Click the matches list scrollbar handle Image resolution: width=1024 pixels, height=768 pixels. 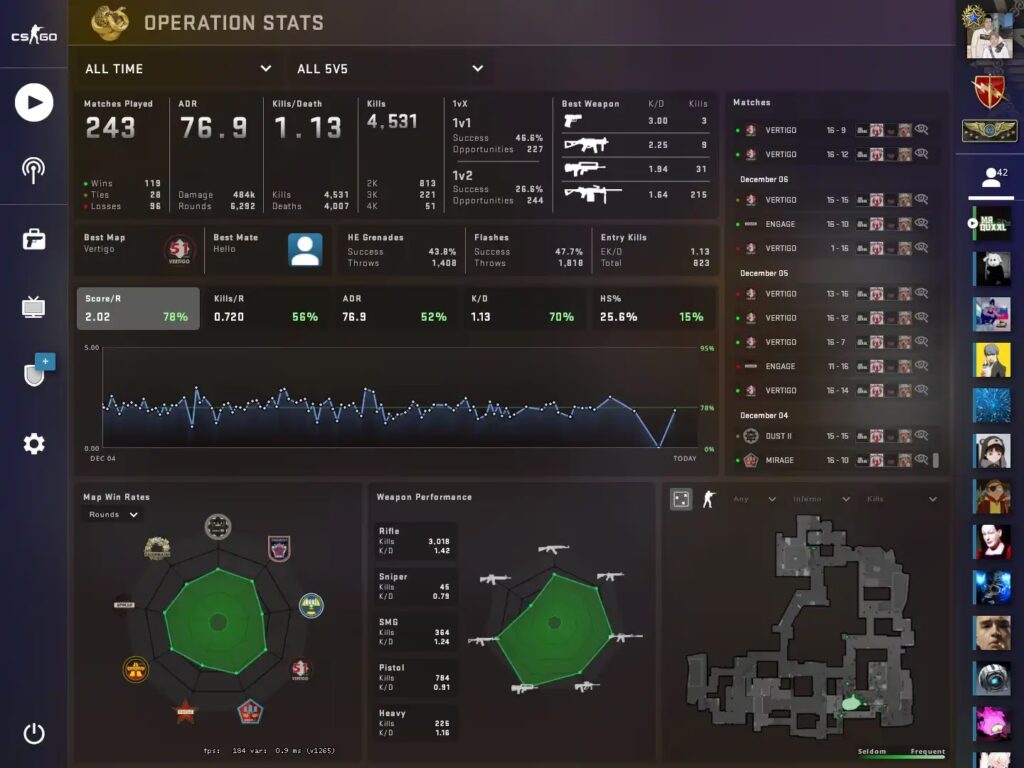tap(936, 460)
